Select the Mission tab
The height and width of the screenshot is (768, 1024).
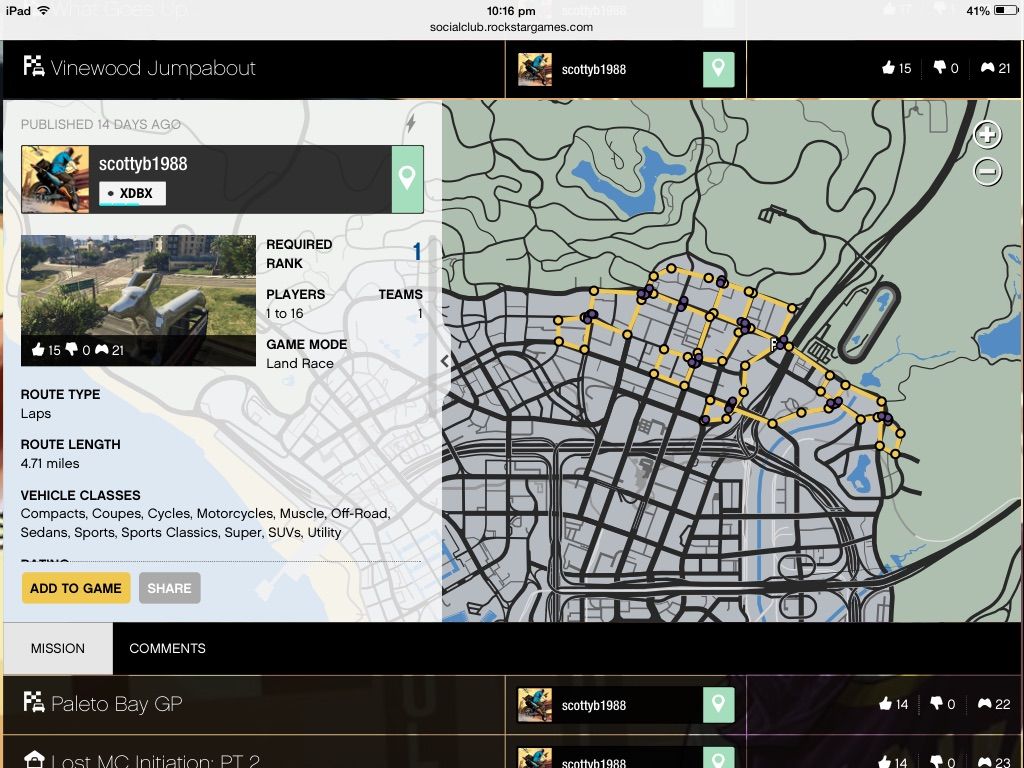point(58,648)
